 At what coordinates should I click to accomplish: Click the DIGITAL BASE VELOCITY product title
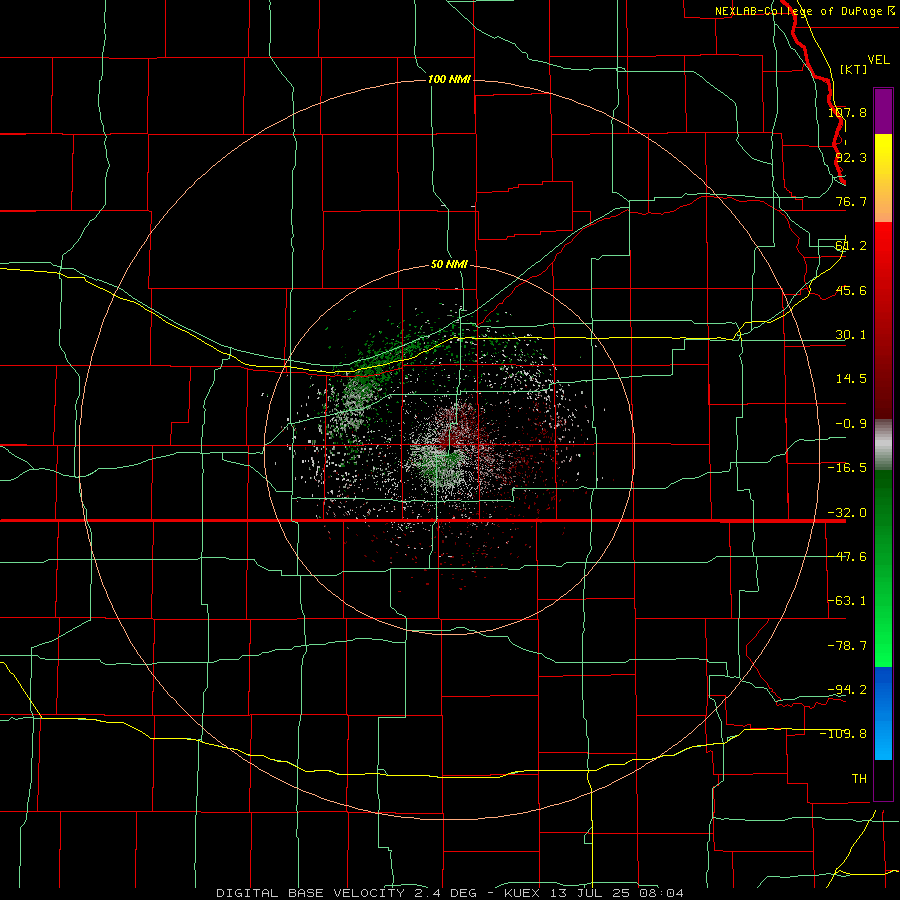[310, 893]
